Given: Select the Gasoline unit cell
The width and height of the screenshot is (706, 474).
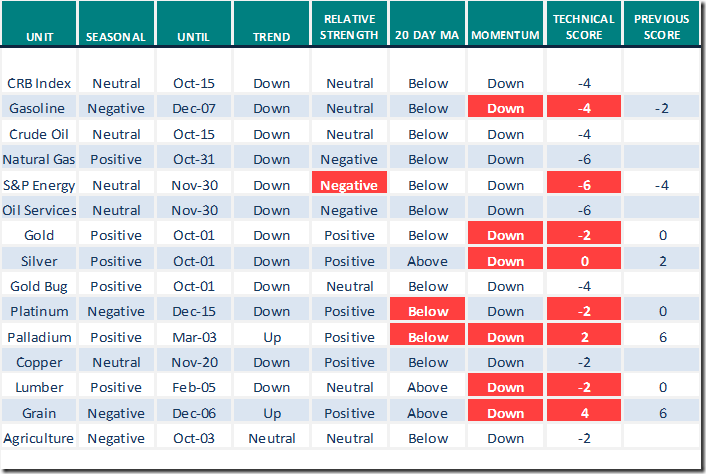Looking at the screenshot, I should tap(37, 109).
